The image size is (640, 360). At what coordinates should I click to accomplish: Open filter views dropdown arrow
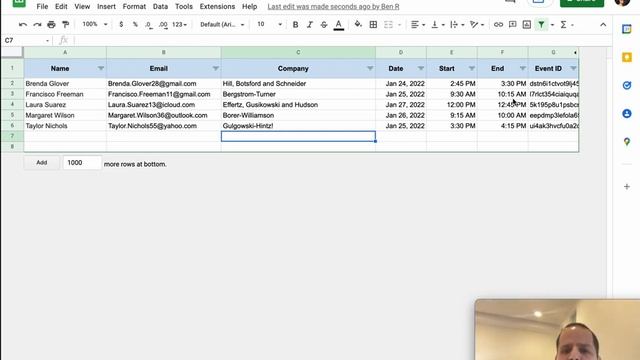552,25
